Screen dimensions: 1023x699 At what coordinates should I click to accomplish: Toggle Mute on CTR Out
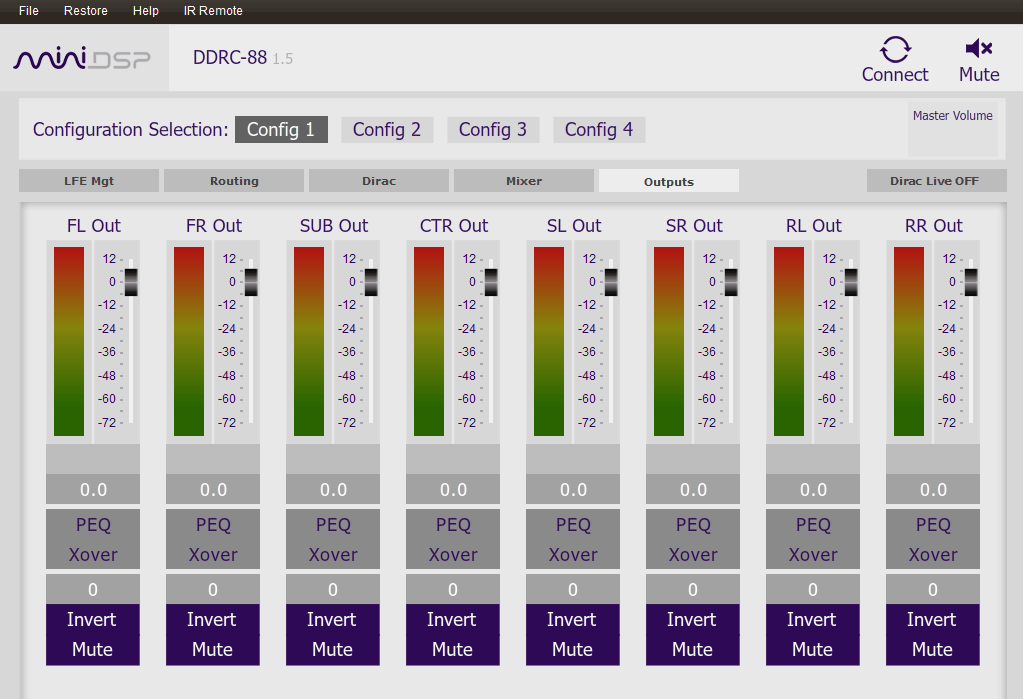[453, 650]
